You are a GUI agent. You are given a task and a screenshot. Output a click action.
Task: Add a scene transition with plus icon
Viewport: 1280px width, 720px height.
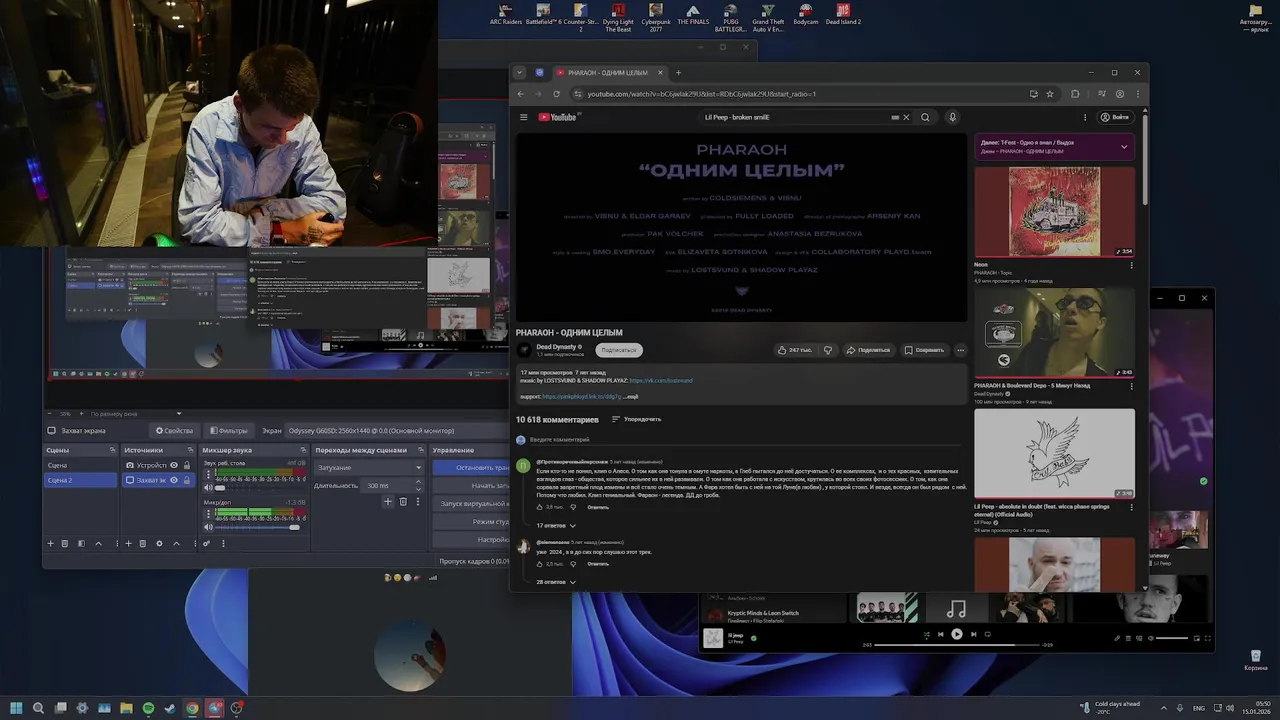coord(388,501)
